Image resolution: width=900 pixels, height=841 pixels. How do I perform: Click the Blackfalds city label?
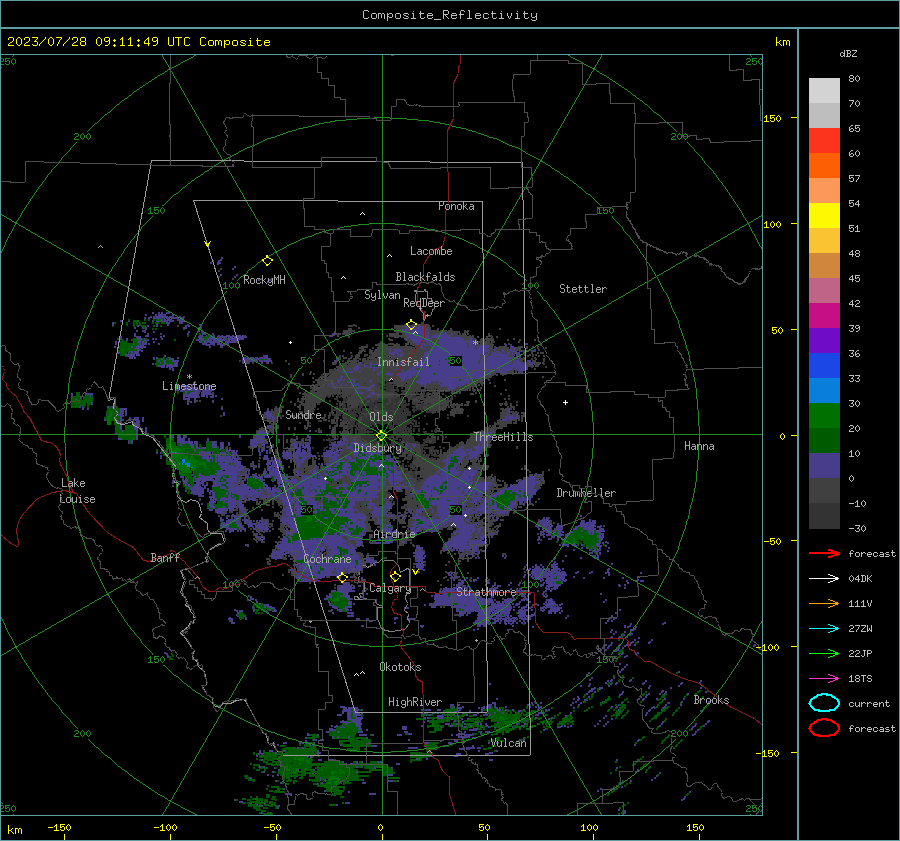click(x=425, y=277)
